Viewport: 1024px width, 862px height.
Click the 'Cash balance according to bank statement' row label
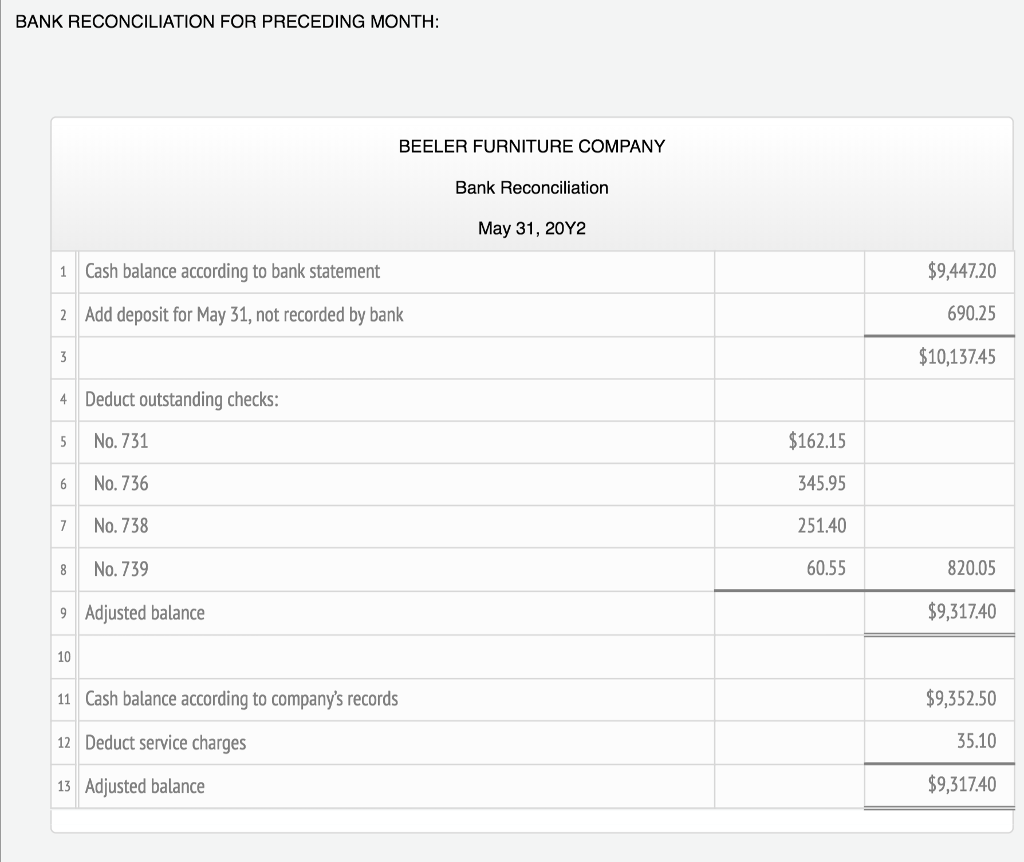[x=232, y=271]
